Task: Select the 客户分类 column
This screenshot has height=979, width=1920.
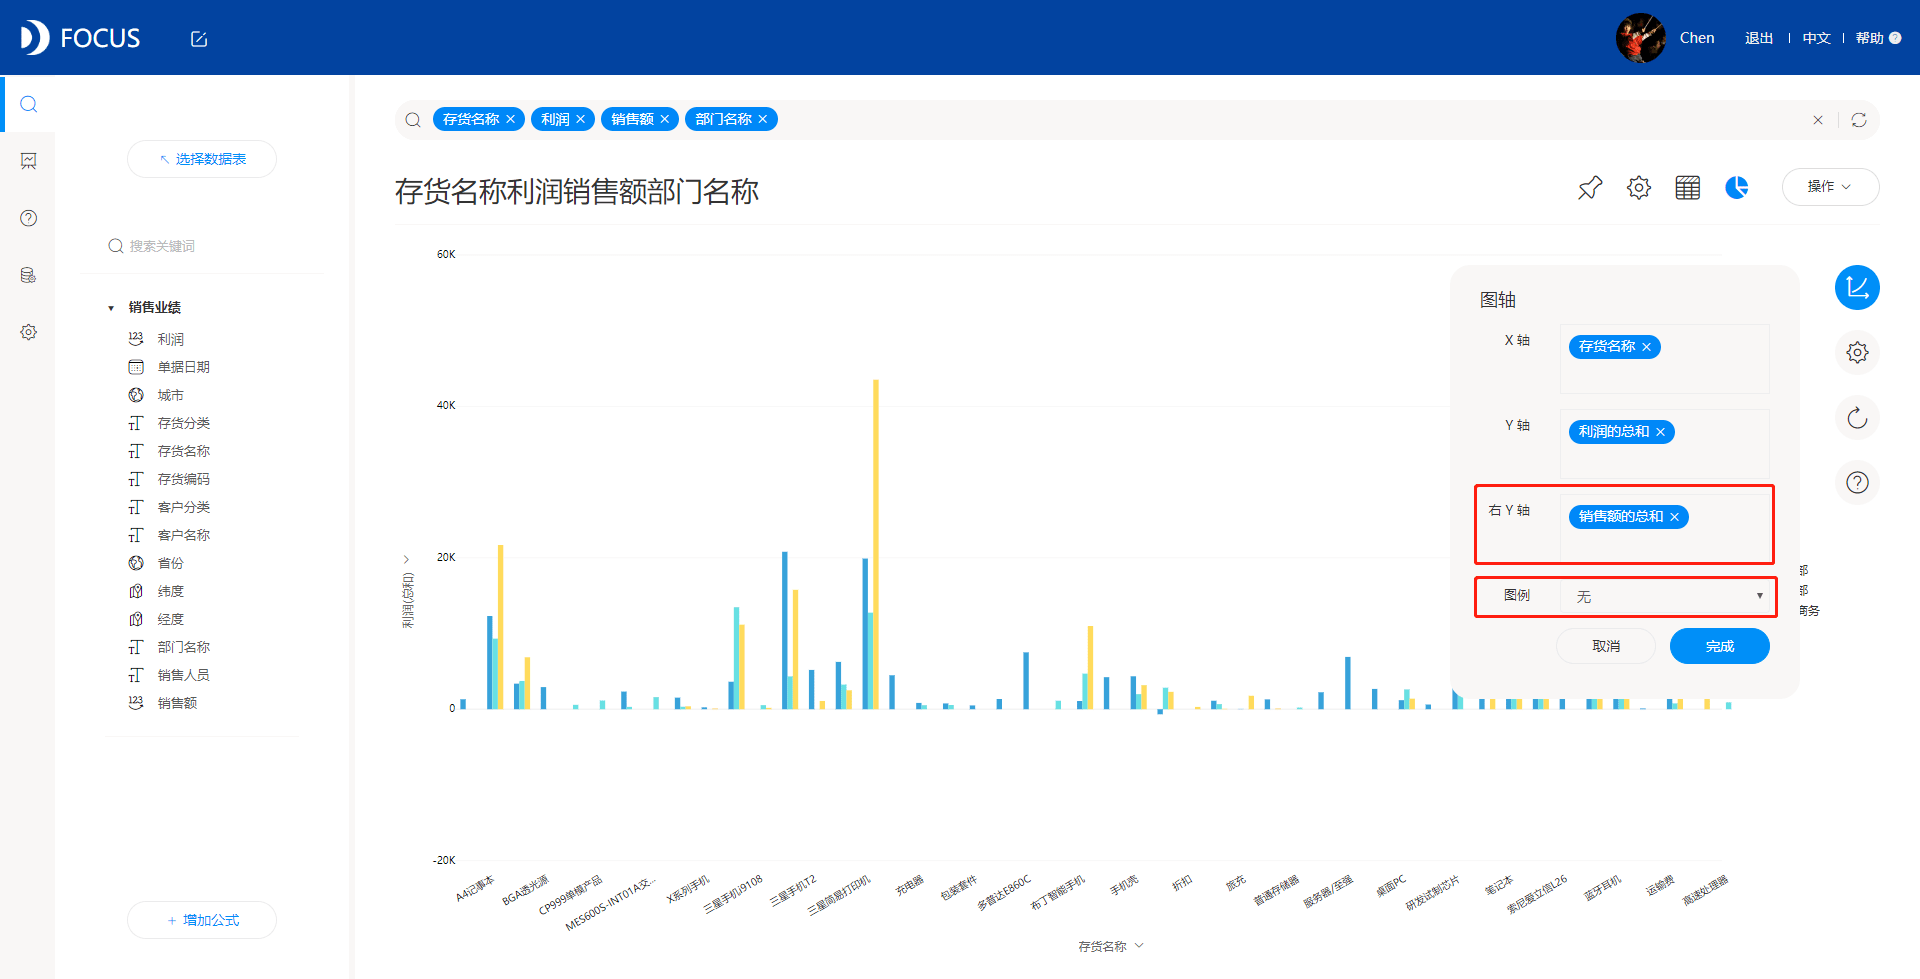Action: pyautogui.click(x=183, y=507)
